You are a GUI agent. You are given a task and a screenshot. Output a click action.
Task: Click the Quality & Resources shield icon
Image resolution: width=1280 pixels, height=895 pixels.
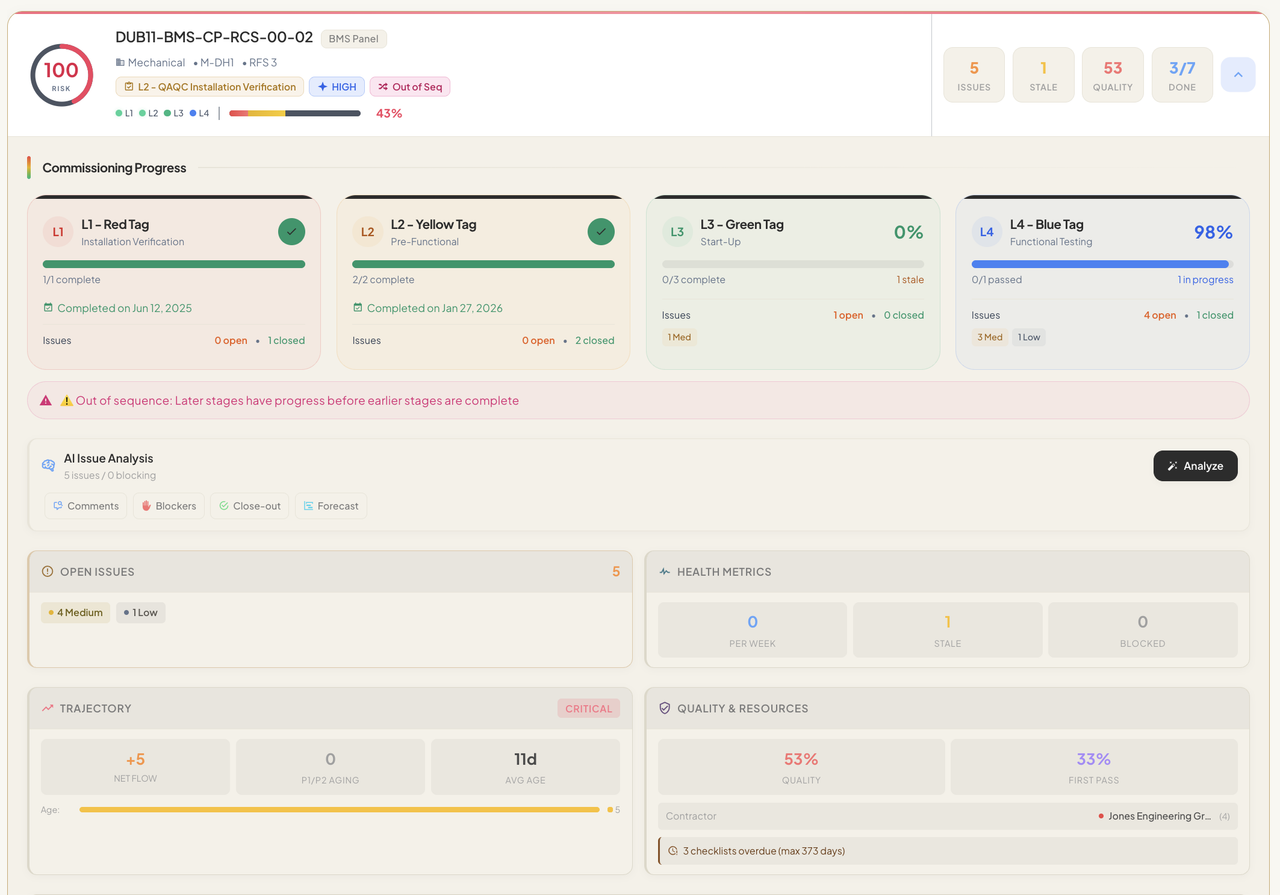(665, 708)
